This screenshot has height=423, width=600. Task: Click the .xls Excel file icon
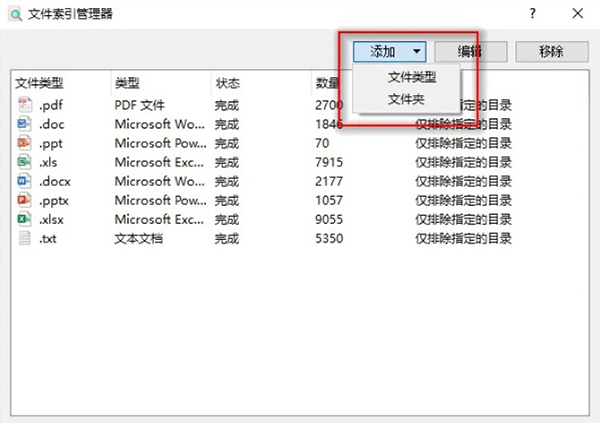pyautogui.click(x=25, y=162)
